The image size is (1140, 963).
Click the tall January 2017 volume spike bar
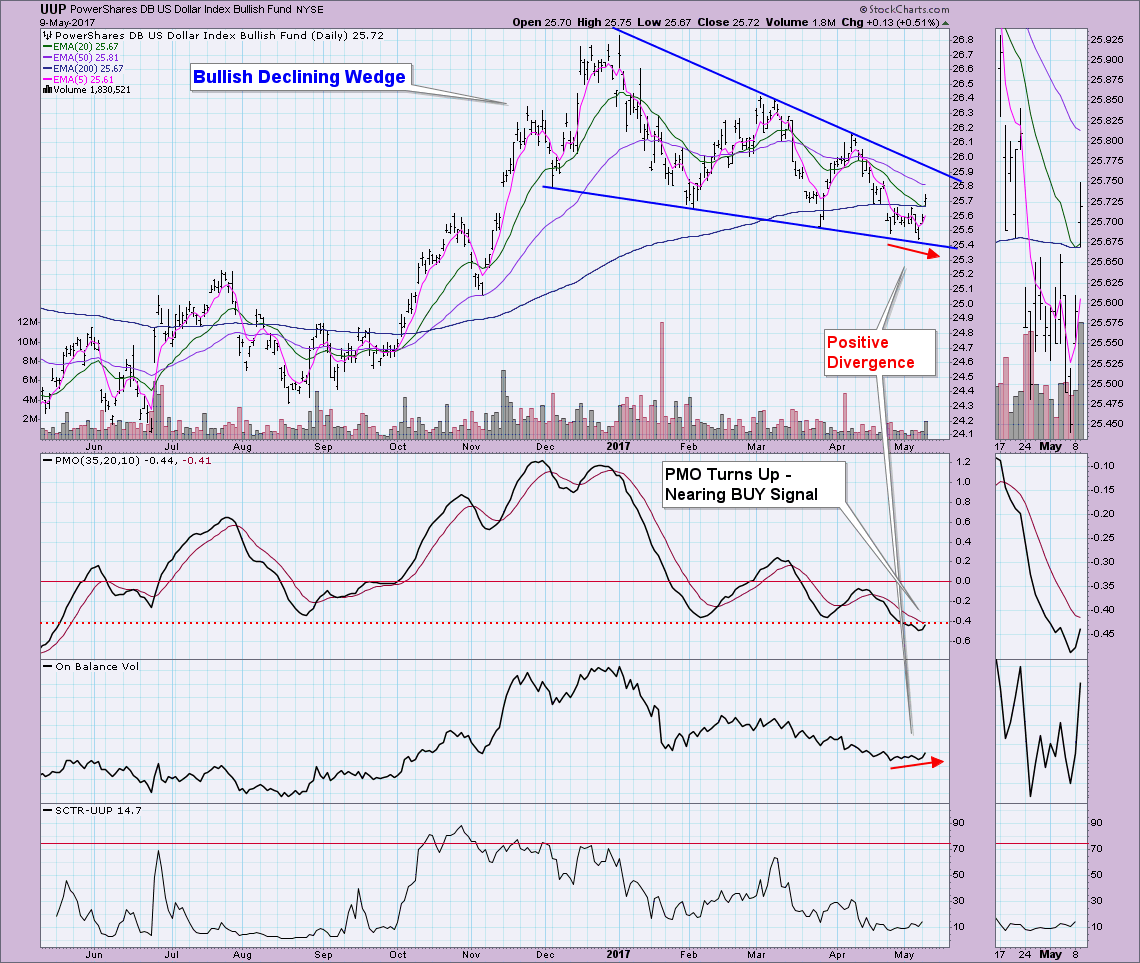pos(662,380)
